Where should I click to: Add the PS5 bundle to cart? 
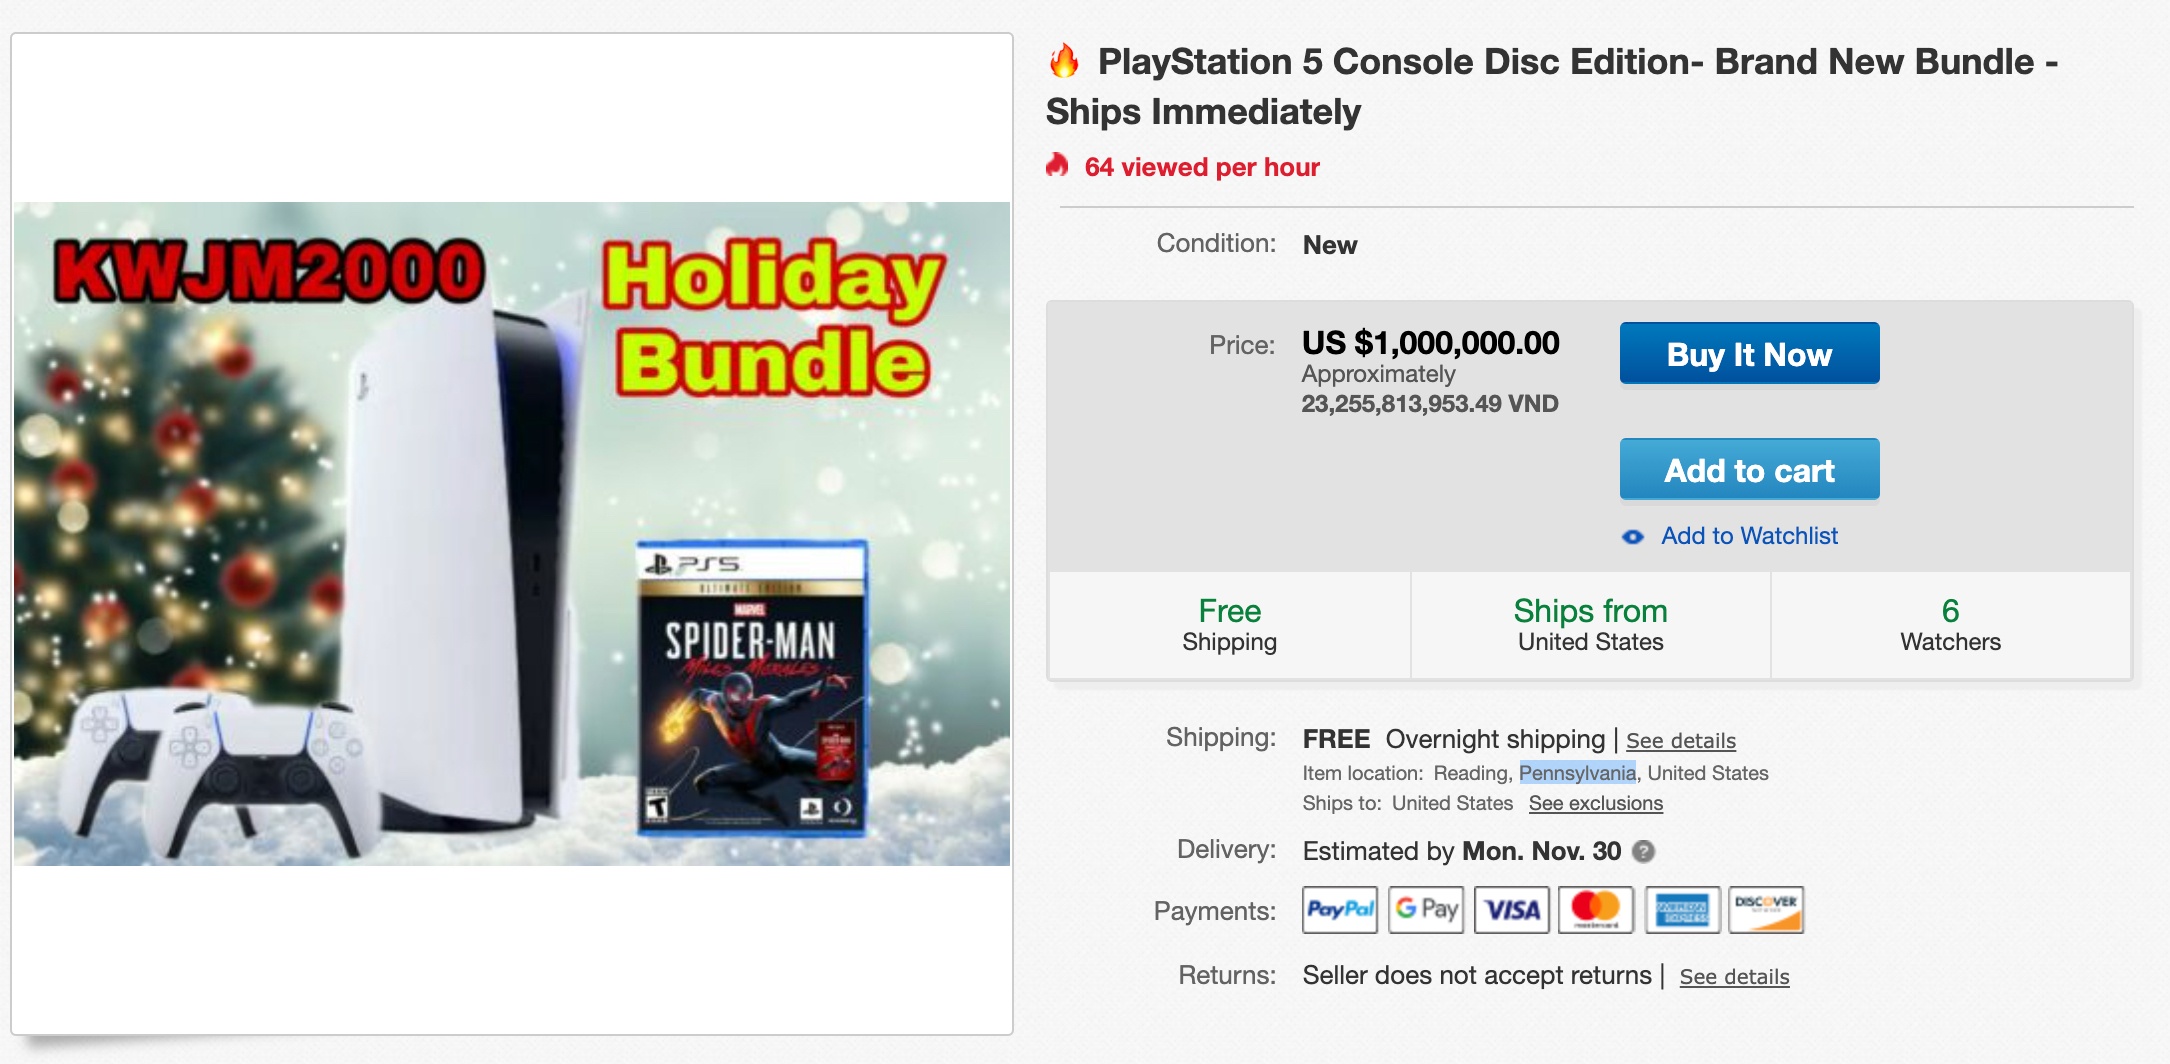[x=1749, y=470]
